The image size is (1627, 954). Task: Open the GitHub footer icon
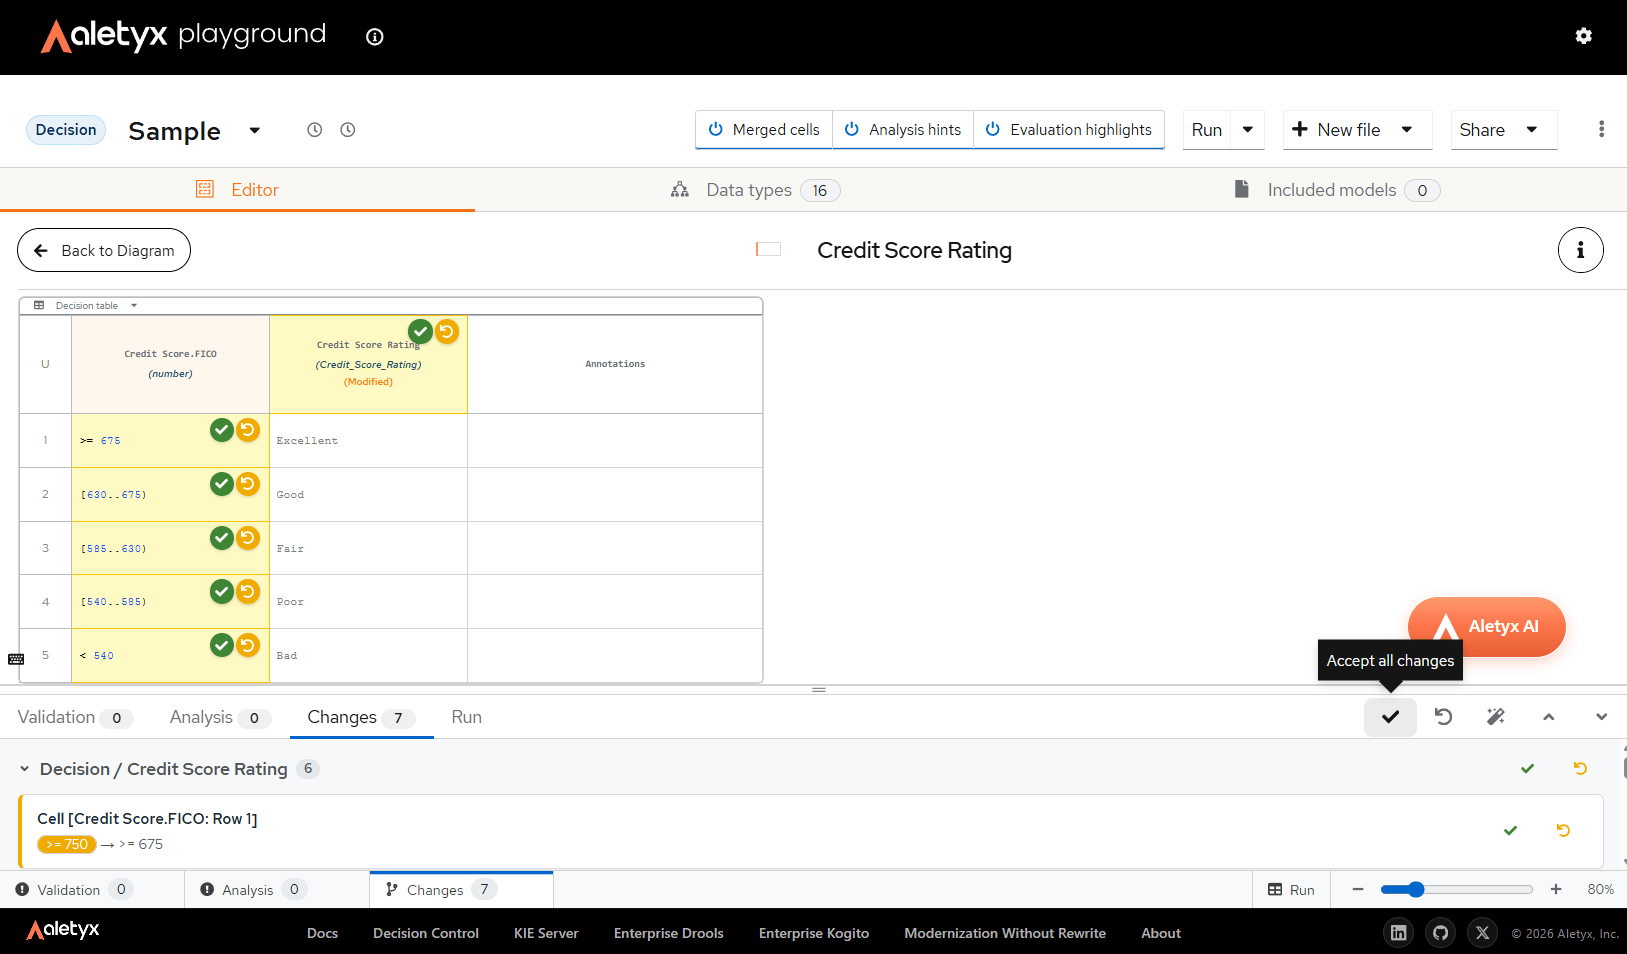pos(1440,933)
